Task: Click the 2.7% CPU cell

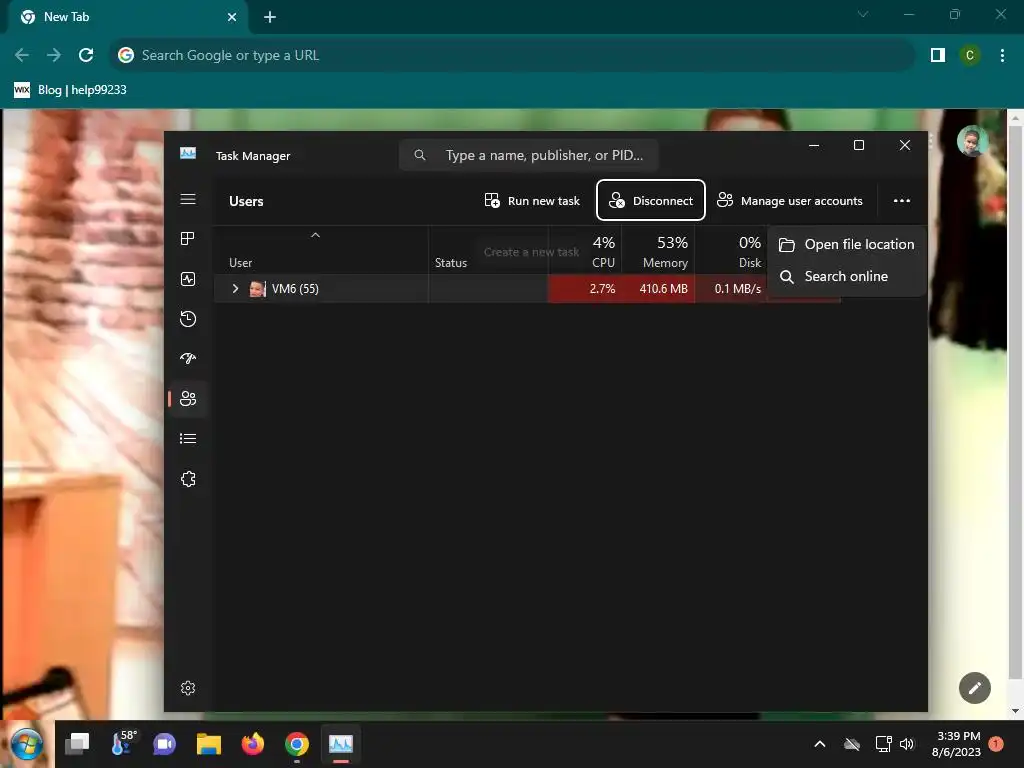Action: coord(585,289)
